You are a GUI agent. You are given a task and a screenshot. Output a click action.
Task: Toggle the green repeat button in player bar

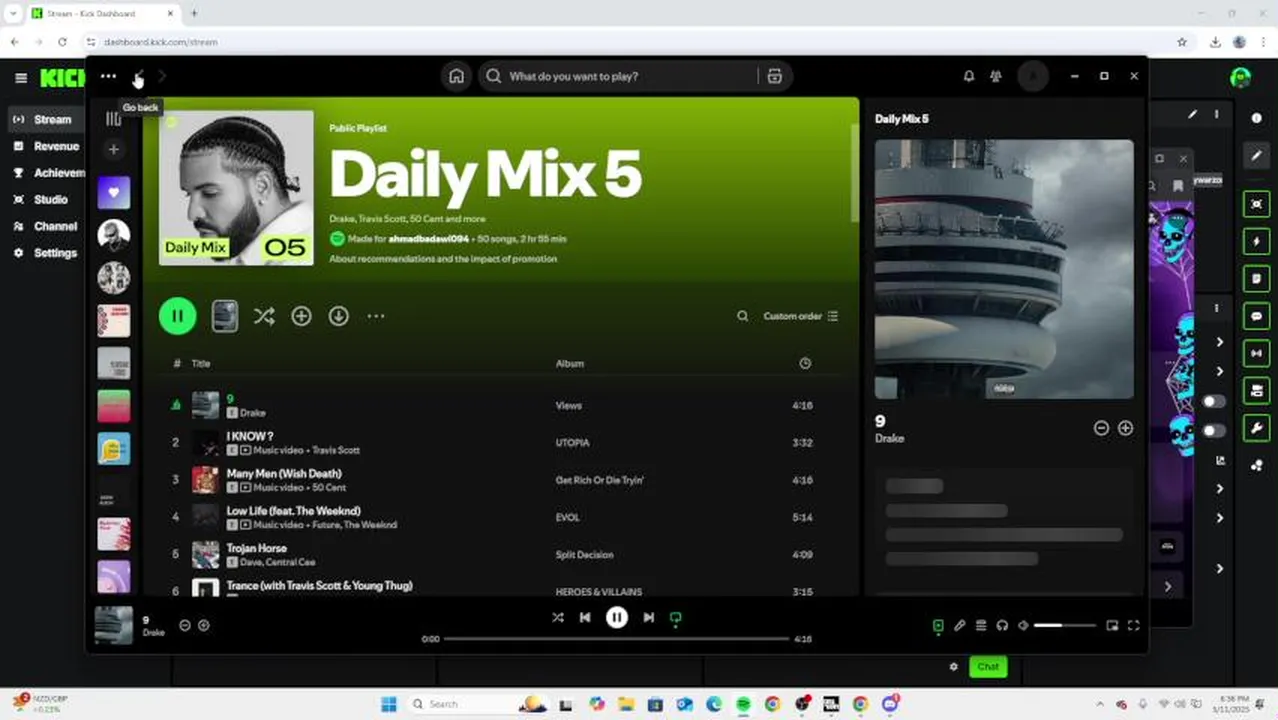coord(676,618)
